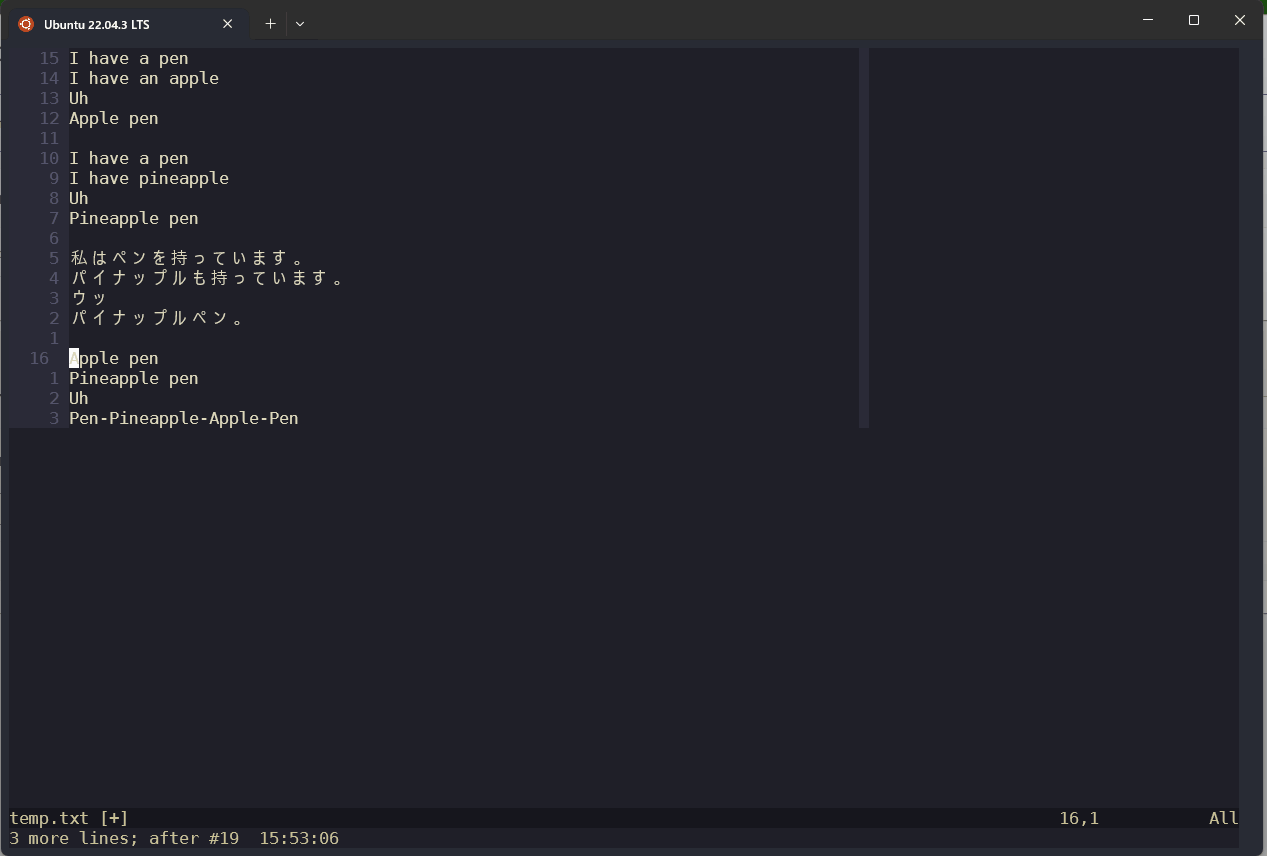Click the Ubuntu icon on the terminal tab

pyautogui.click(x=24, y=23)
